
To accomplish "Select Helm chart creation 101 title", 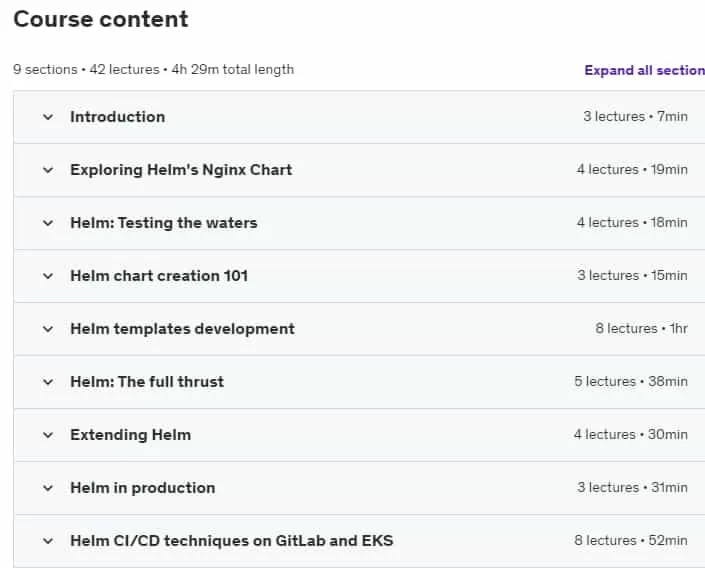I will [x=159, y=276].
